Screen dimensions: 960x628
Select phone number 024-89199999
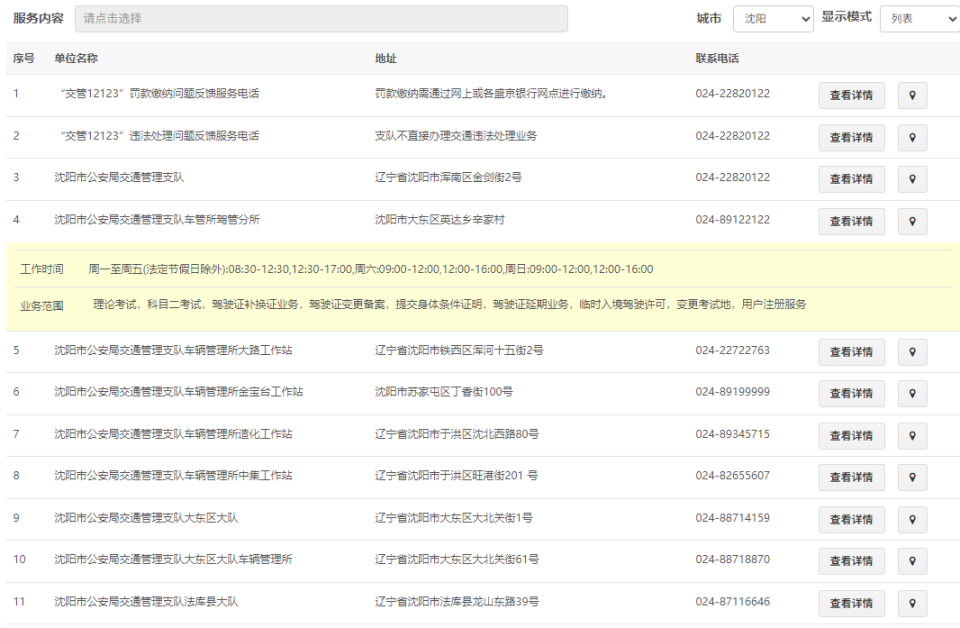tap(732, 392)
